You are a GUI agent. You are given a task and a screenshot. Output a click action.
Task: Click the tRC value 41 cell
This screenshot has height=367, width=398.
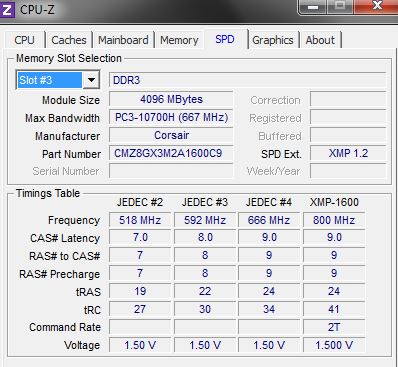[334, 310]
